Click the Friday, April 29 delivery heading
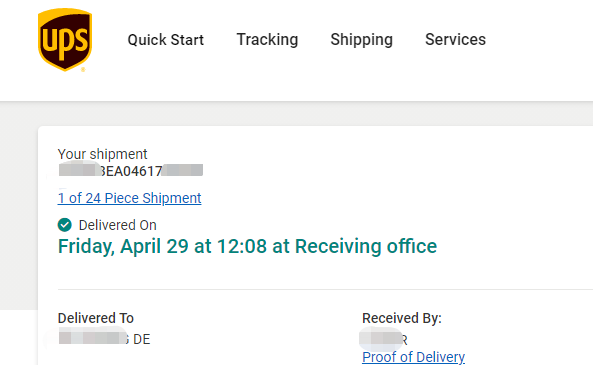Screen dimensions: 593x365 [247, 247]
